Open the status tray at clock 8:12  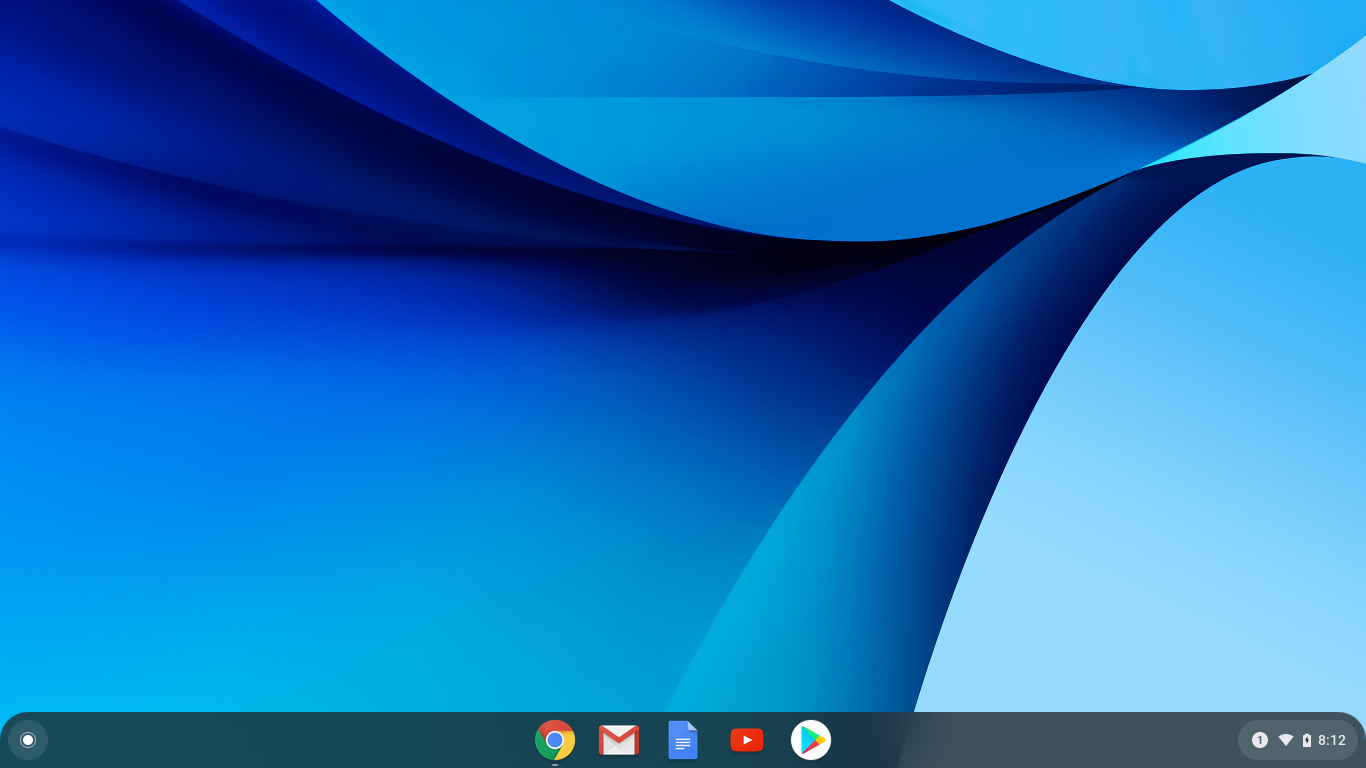[x=1332, y=740]
